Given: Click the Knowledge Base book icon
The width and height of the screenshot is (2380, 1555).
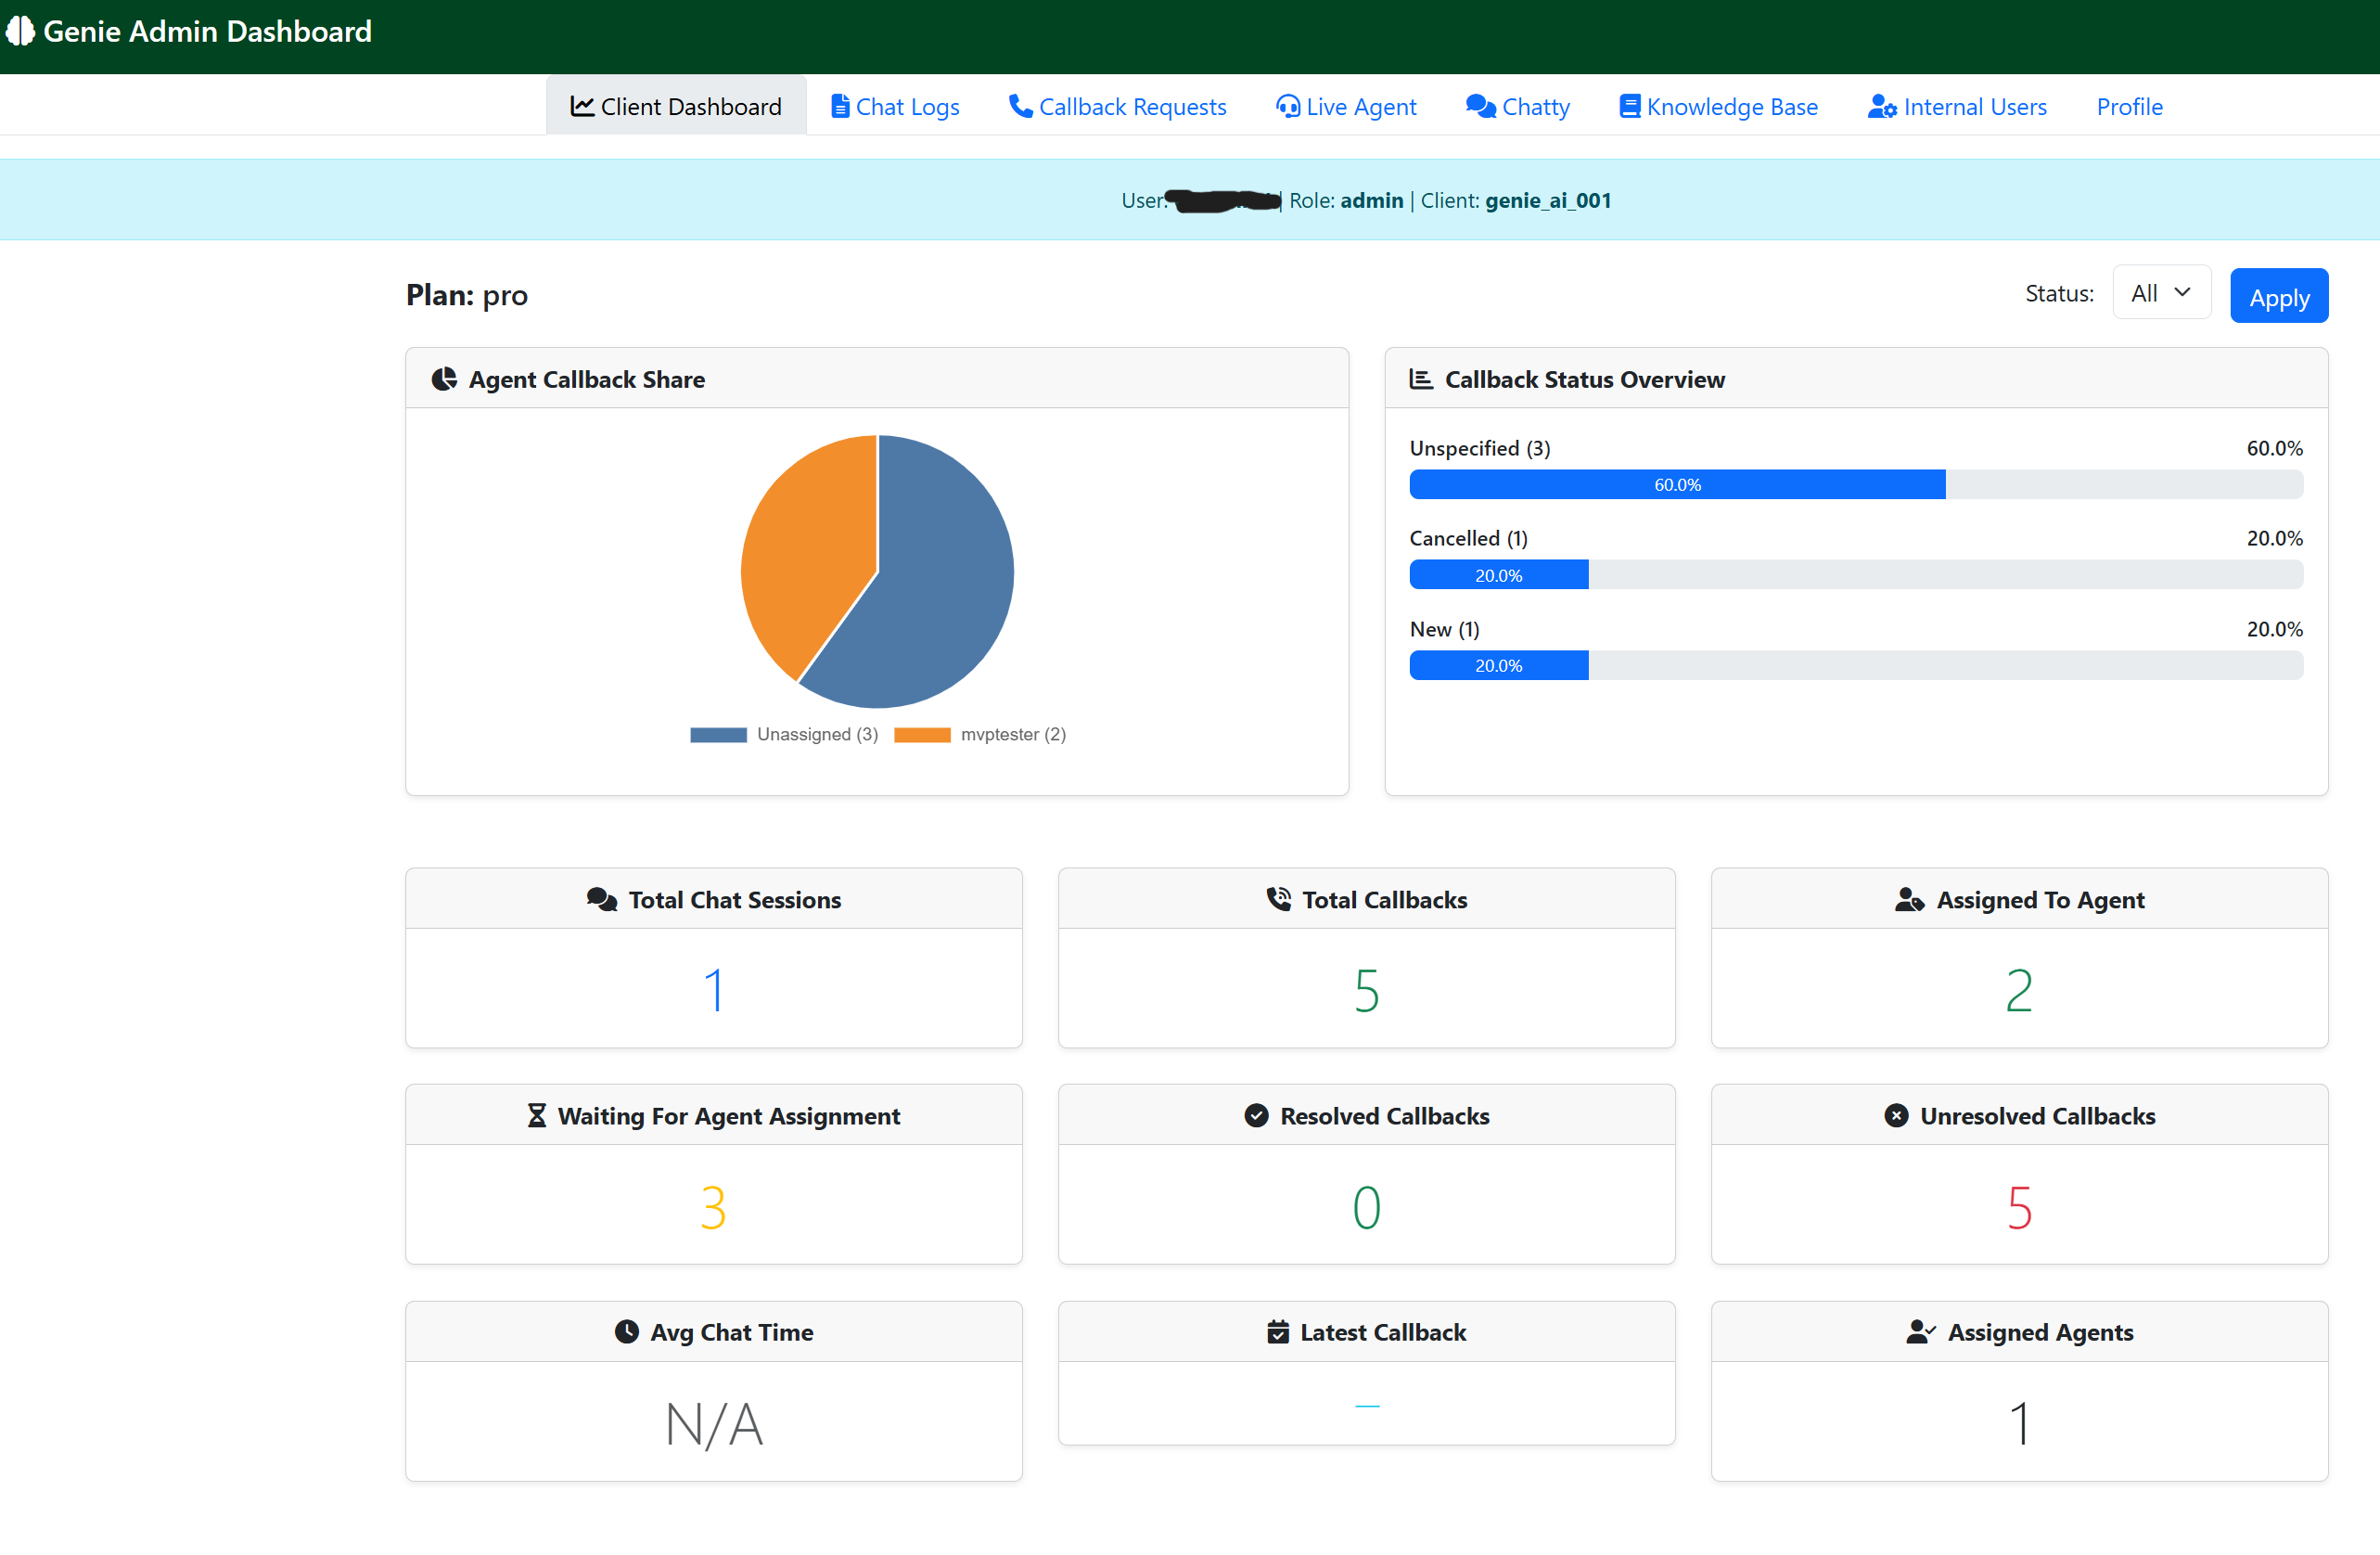Looking at the screenshot, I should click(x=1628, y=104).
